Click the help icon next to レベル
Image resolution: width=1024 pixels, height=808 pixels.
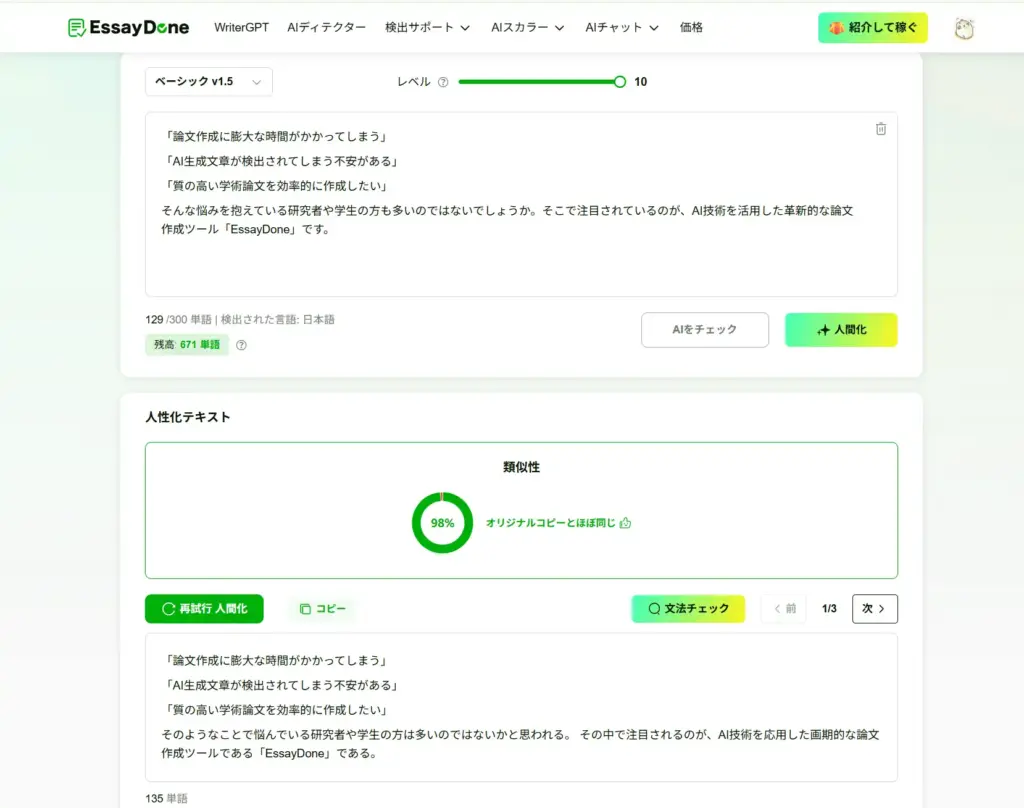443,82
